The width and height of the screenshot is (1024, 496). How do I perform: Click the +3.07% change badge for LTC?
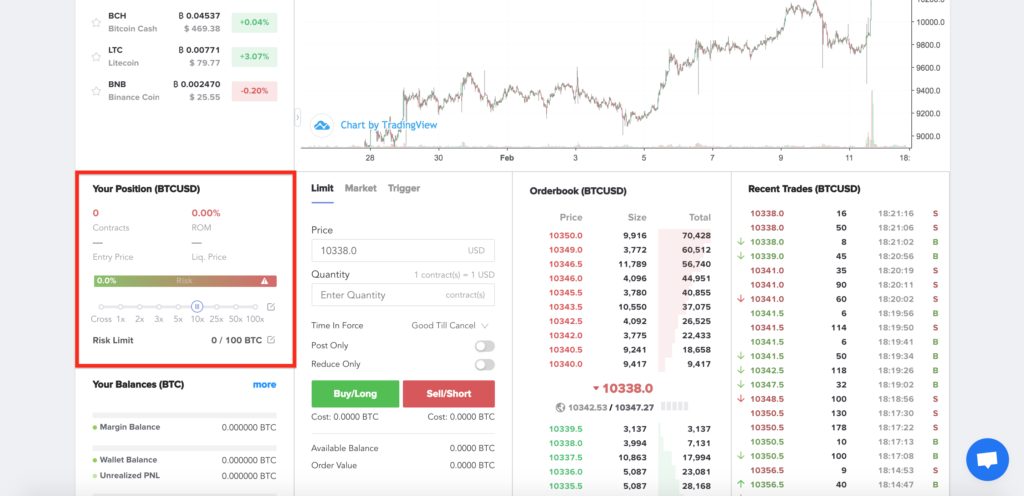[x=254, y=57]
